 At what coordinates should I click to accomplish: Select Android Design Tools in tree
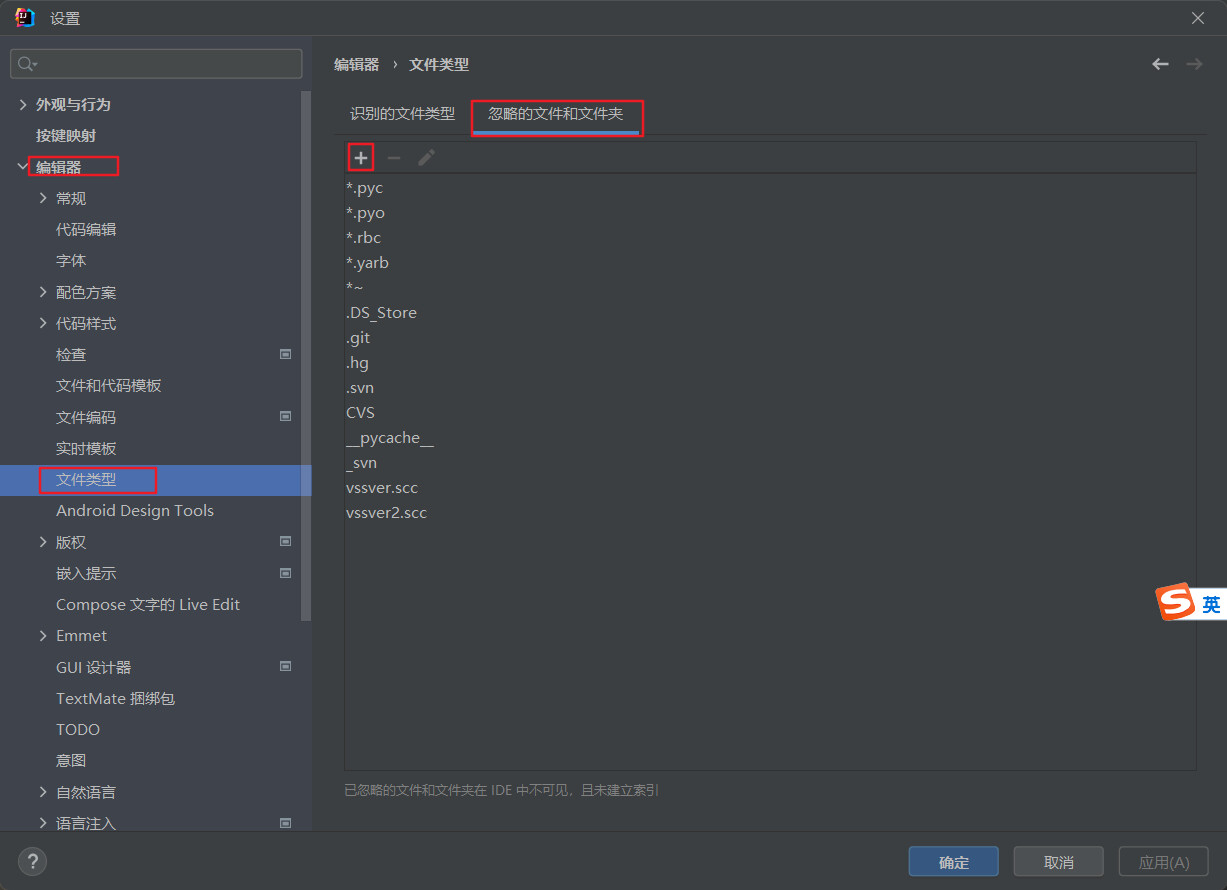[135, 510]
